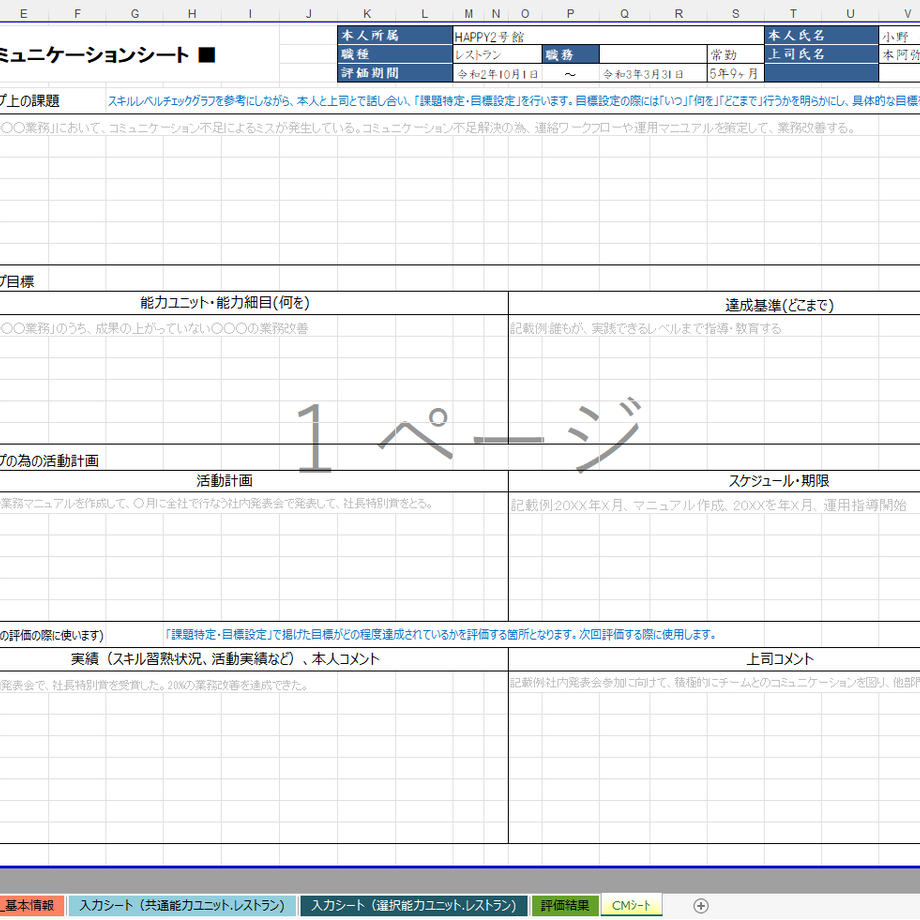Click the 成果の上がっていない〇〇〇の業務改善 example
The image size is (920, 920).
(154, 329)
